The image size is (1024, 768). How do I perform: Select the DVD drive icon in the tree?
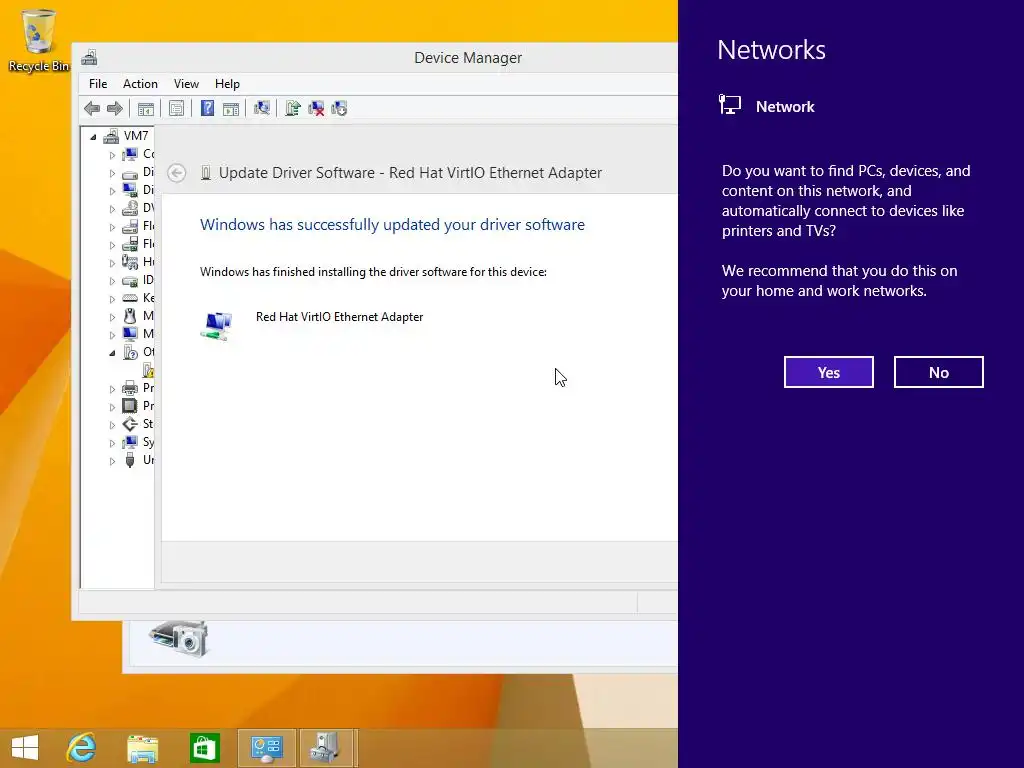pos(130,208)
